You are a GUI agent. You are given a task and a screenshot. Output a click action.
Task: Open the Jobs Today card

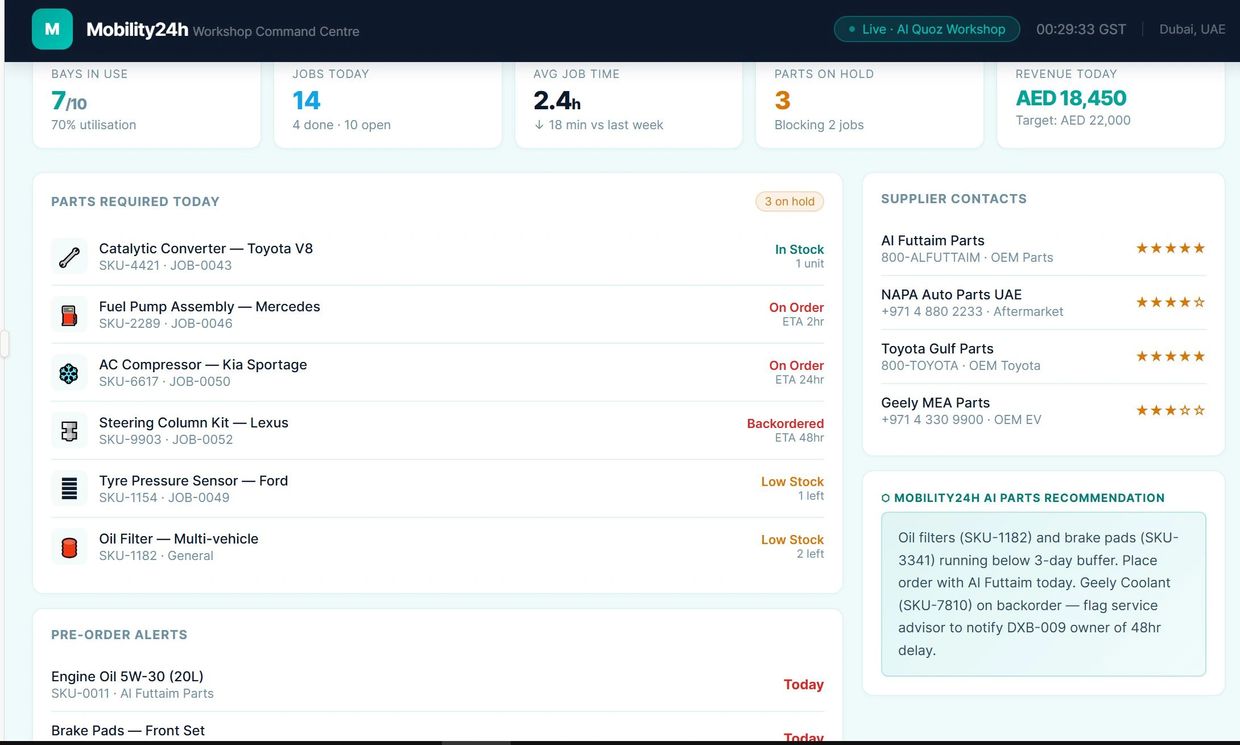388,105
